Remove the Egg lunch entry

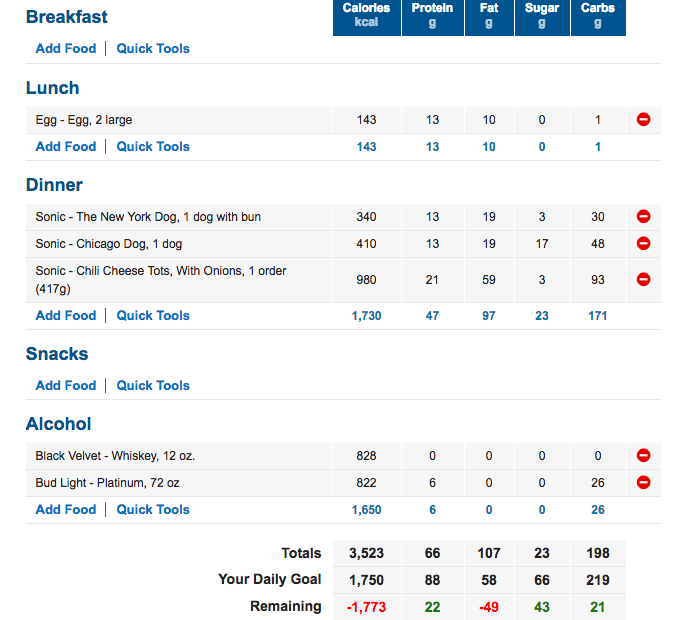point(643,120)
